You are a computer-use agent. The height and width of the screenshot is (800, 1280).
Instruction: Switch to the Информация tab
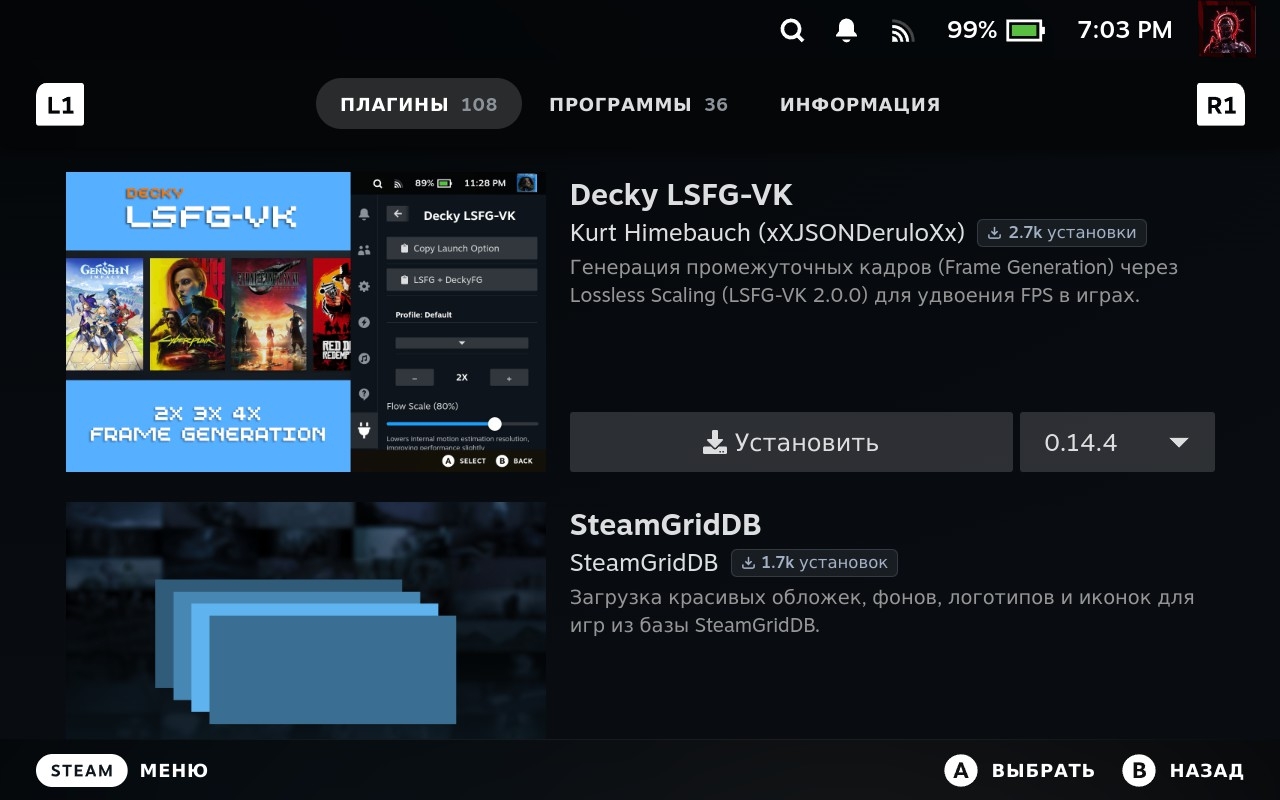coord(860,104)
